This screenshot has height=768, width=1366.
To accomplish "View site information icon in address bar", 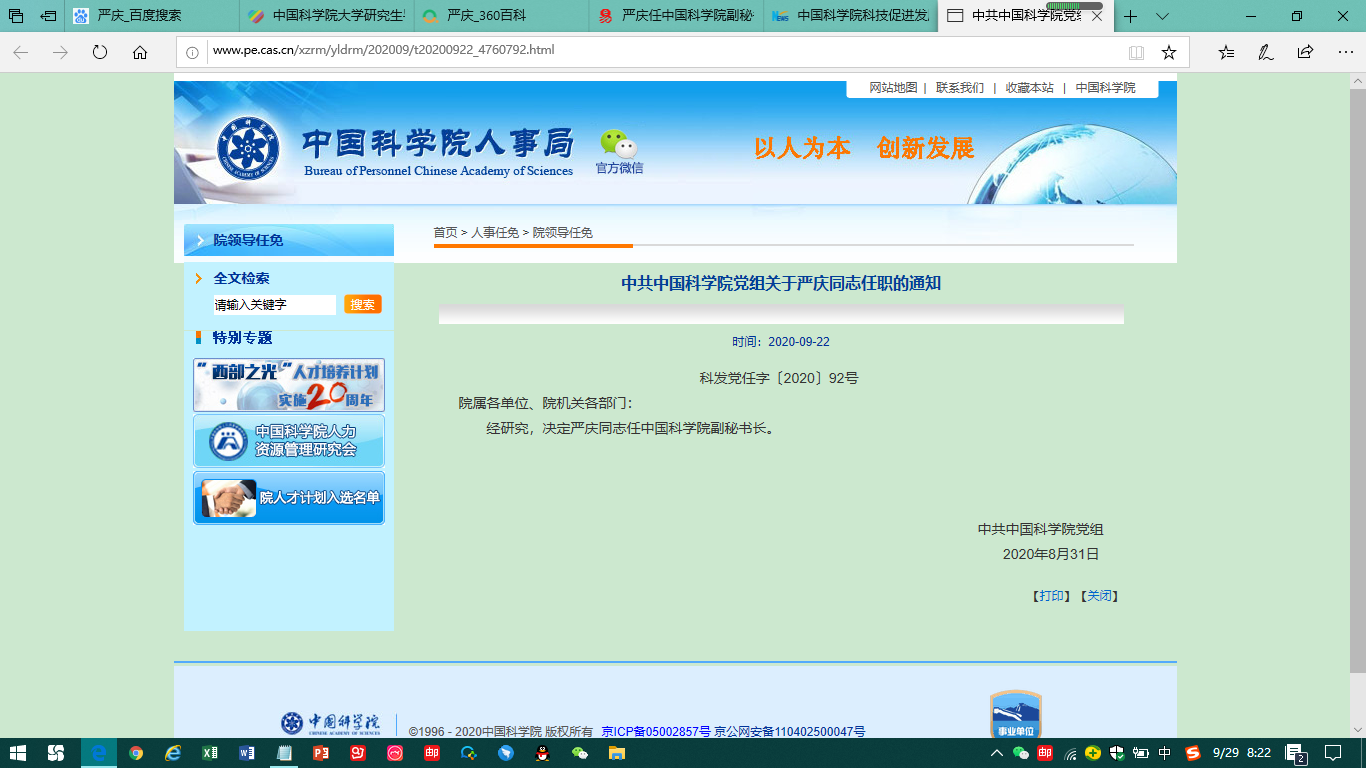I will click(192, 52).
